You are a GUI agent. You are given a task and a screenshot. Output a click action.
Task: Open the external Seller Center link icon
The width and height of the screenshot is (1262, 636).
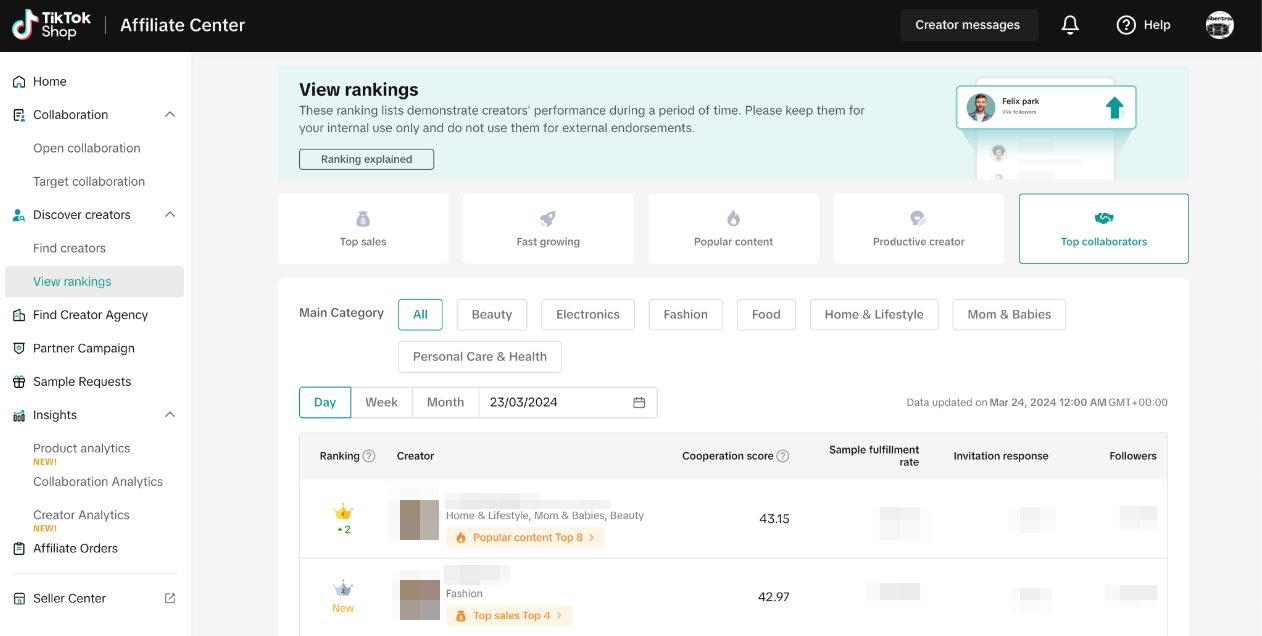pos(170,598)
